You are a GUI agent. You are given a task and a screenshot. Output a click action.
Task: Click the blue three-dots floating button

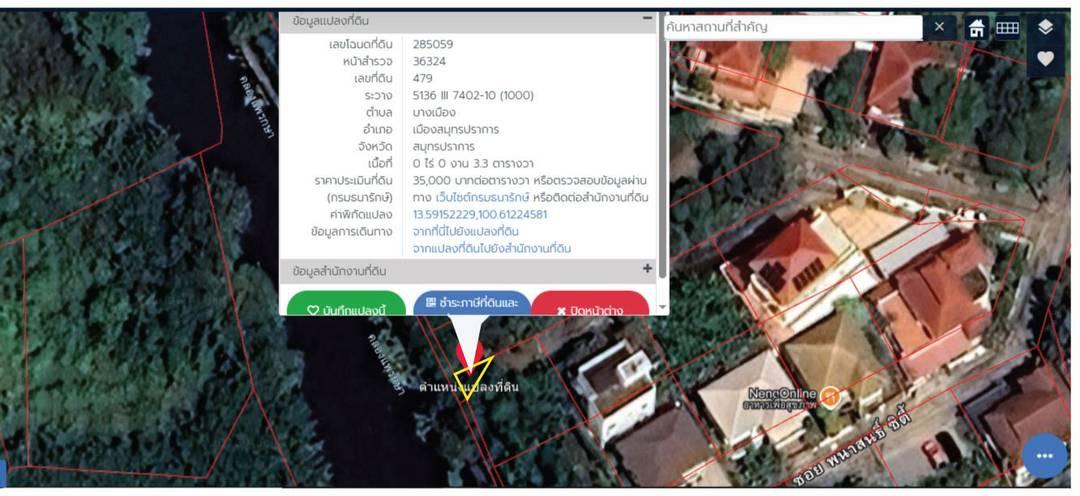pos(1045,456)
